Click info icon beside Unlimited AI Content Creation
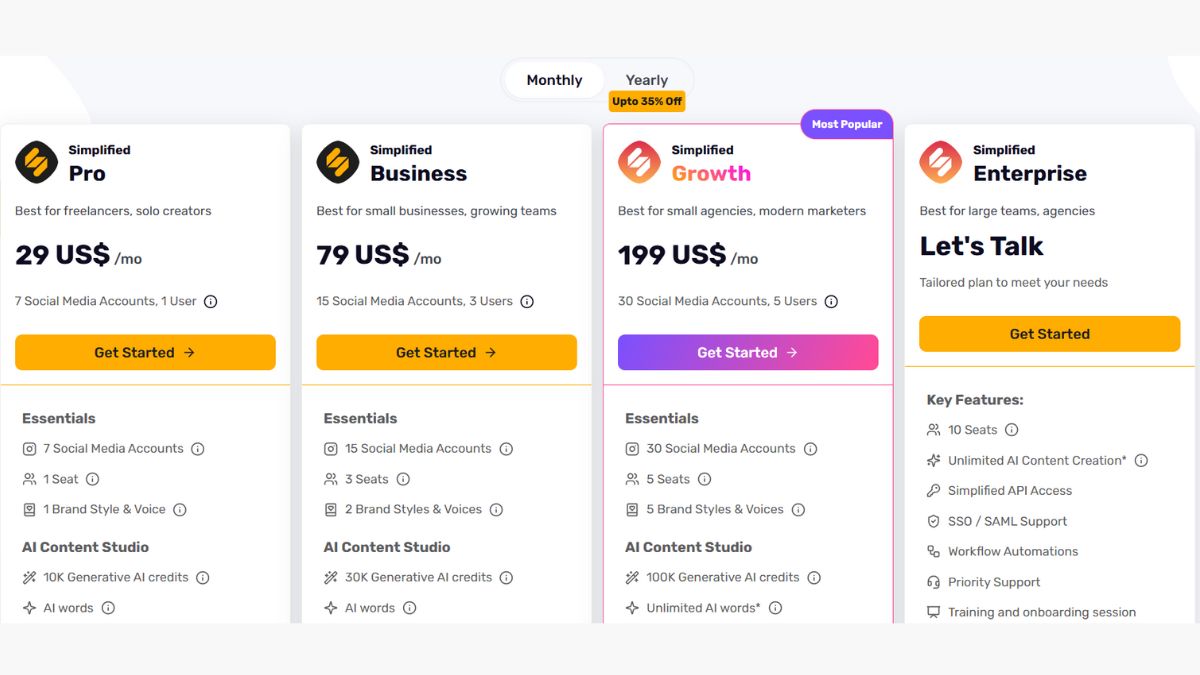The height and width of the screenshot is (675, 1200). (1141, 461)
